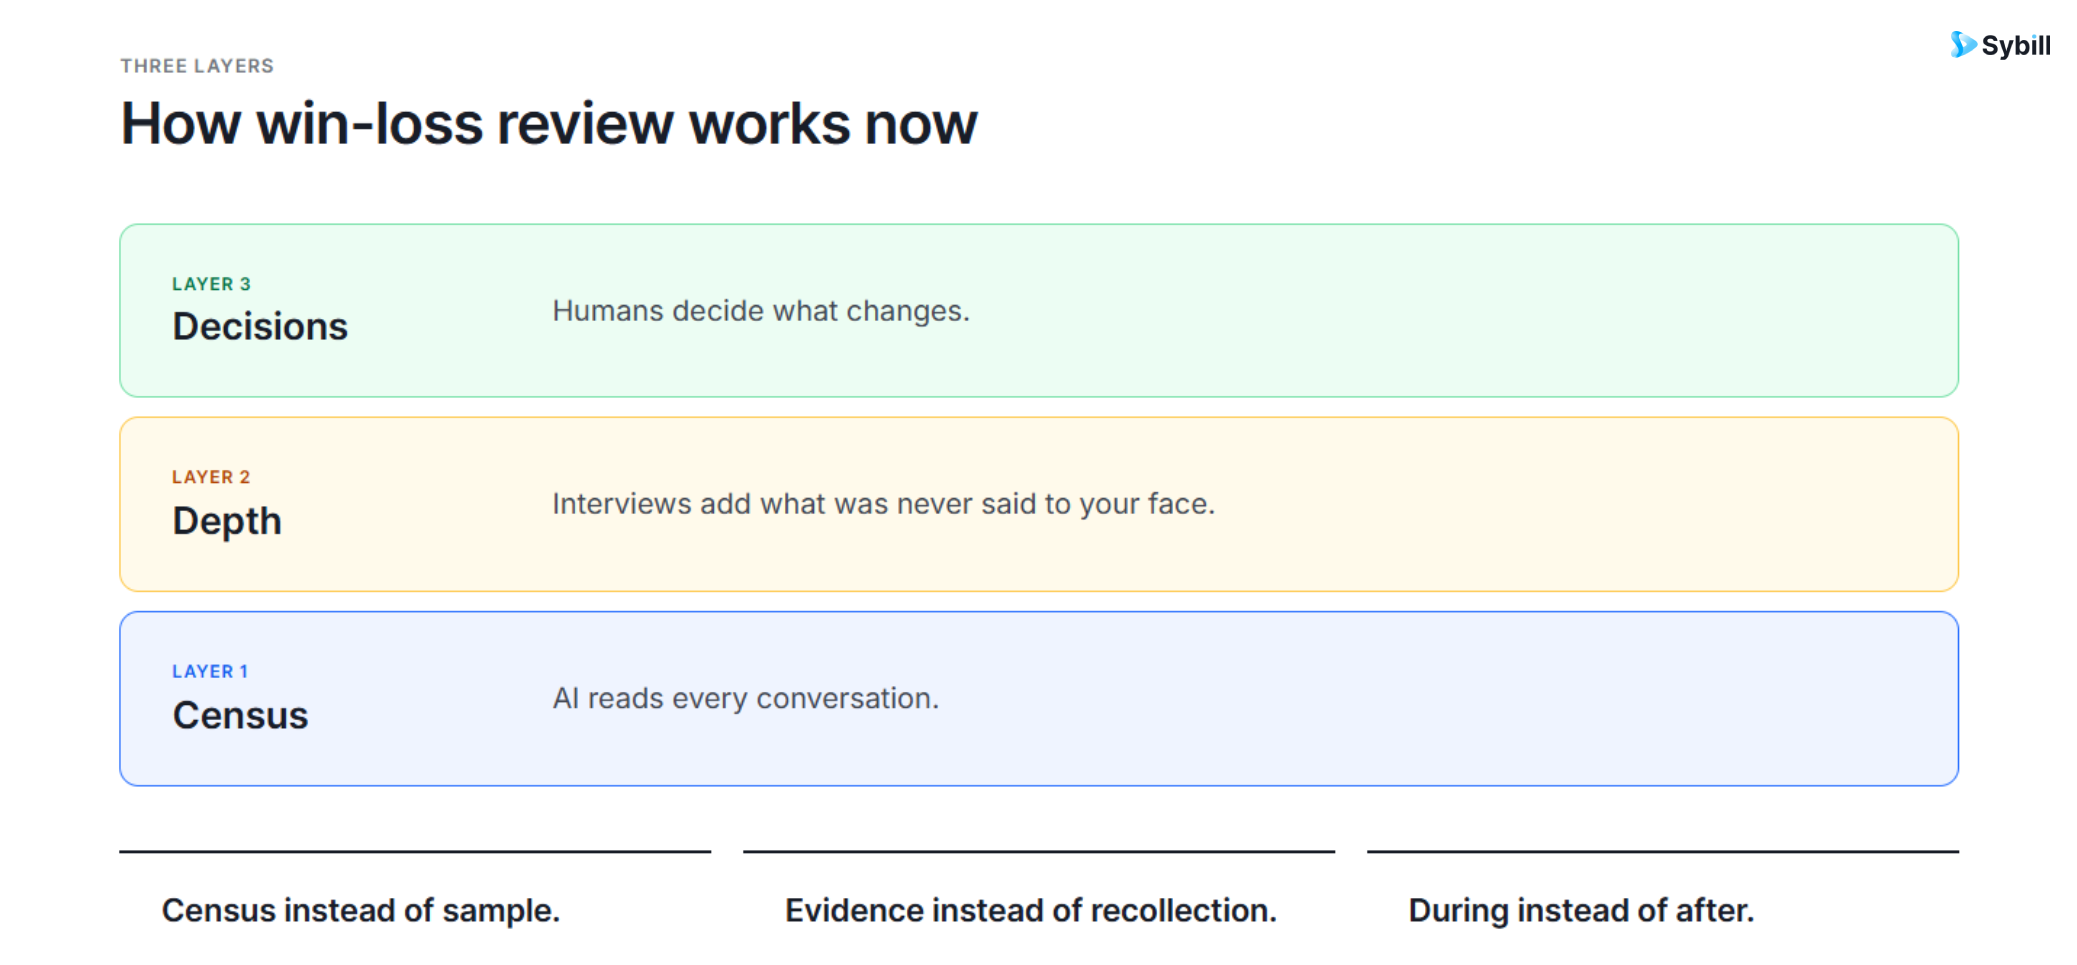Viewport: 2077px width, 965px height.
Task: Click the 'LAYER 3' label
Action: (x=211, y=284)
